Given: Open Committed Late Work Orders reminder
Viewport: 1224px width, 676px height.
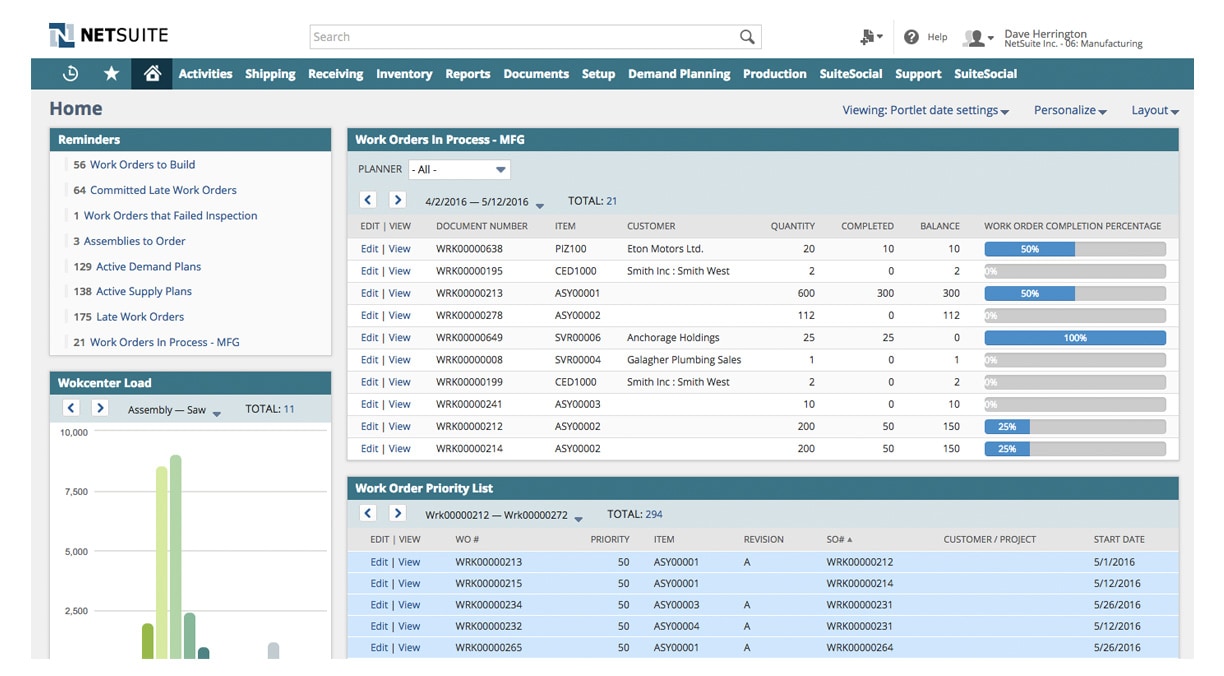Looking at the screenshot, I should [x=163, y=190].
